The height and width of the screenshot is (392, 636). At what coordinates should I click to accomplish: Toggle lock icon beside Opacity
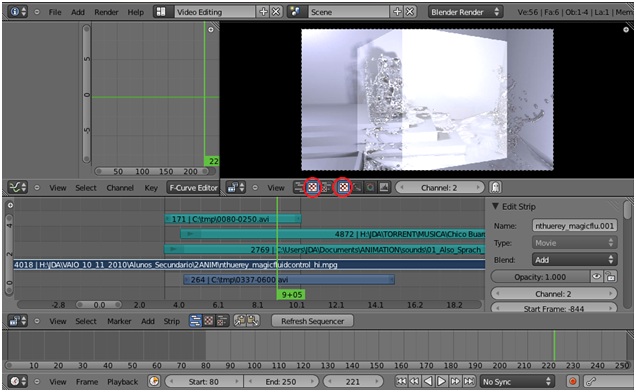610,277
